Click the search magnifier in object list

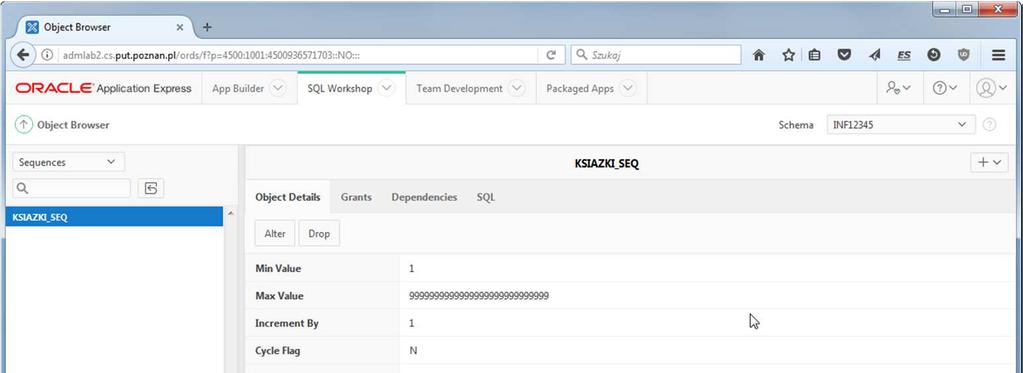tap(22, 188)
